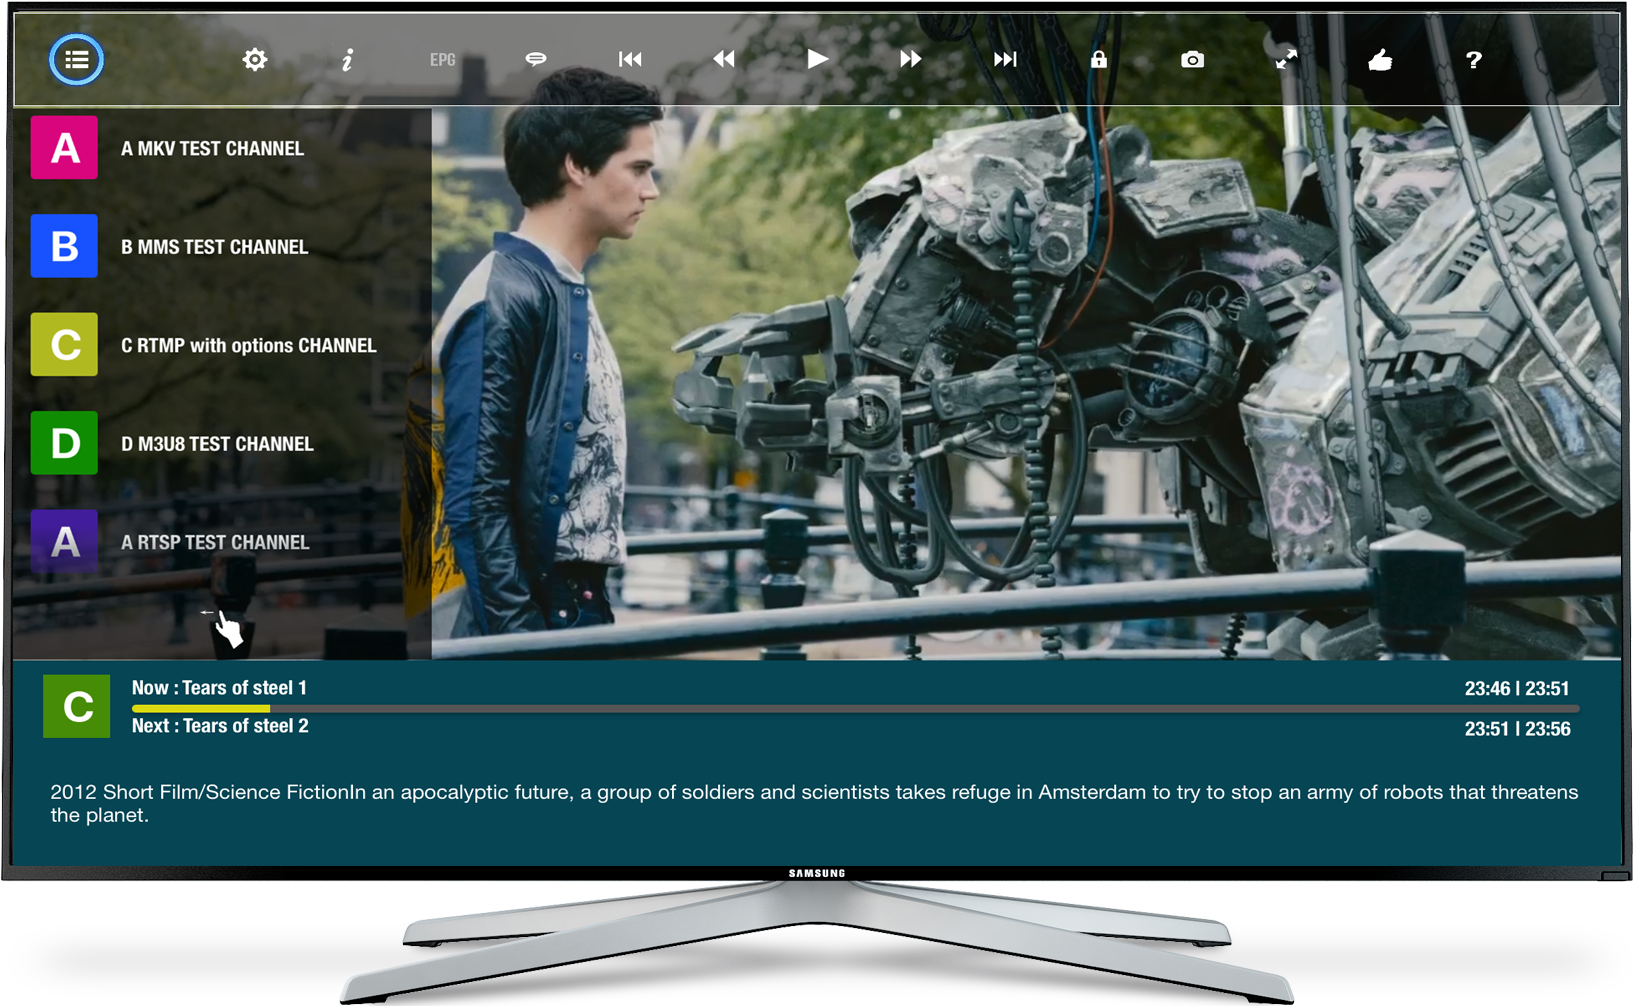Toggle subtitles speech bubble icon
Screen dimensions: 1633x1006
536,60
